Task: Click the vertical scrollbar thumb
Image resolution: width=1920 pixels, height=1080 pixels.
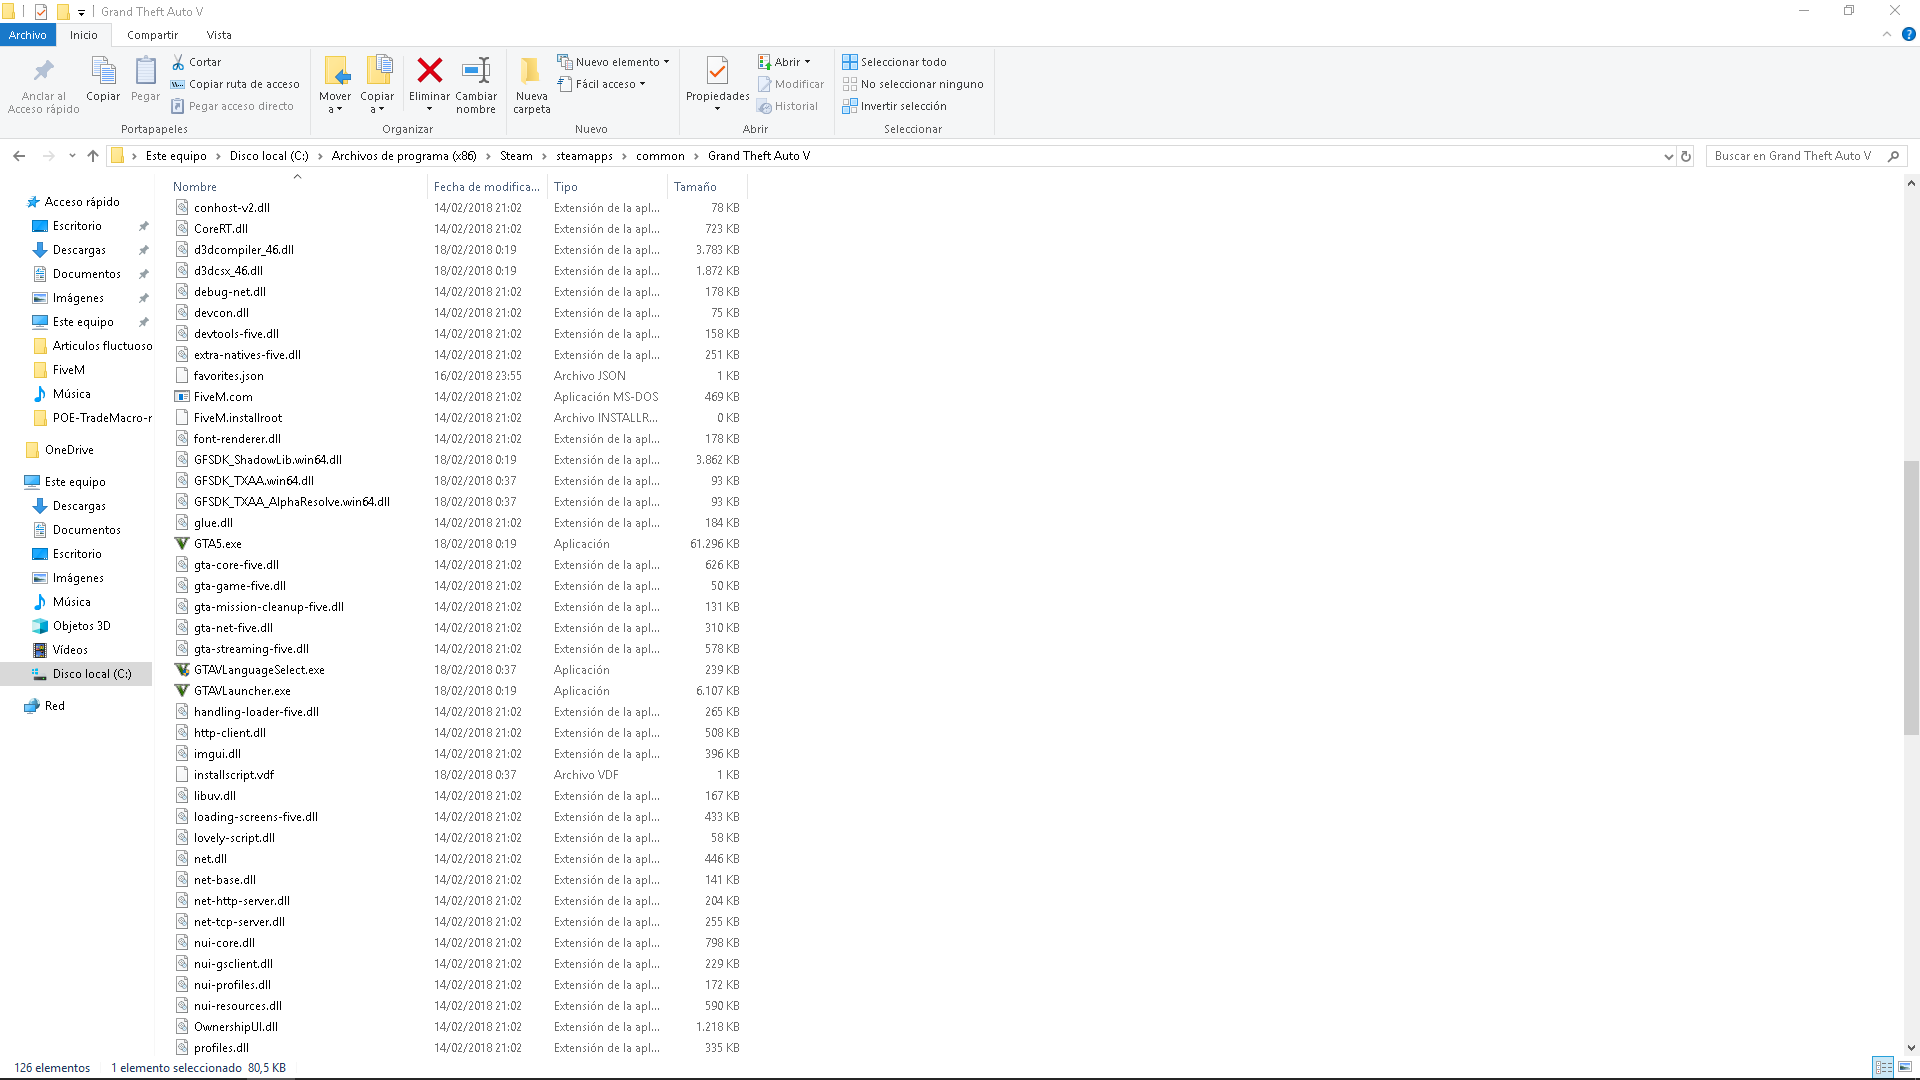Action: coord(1911,597)
